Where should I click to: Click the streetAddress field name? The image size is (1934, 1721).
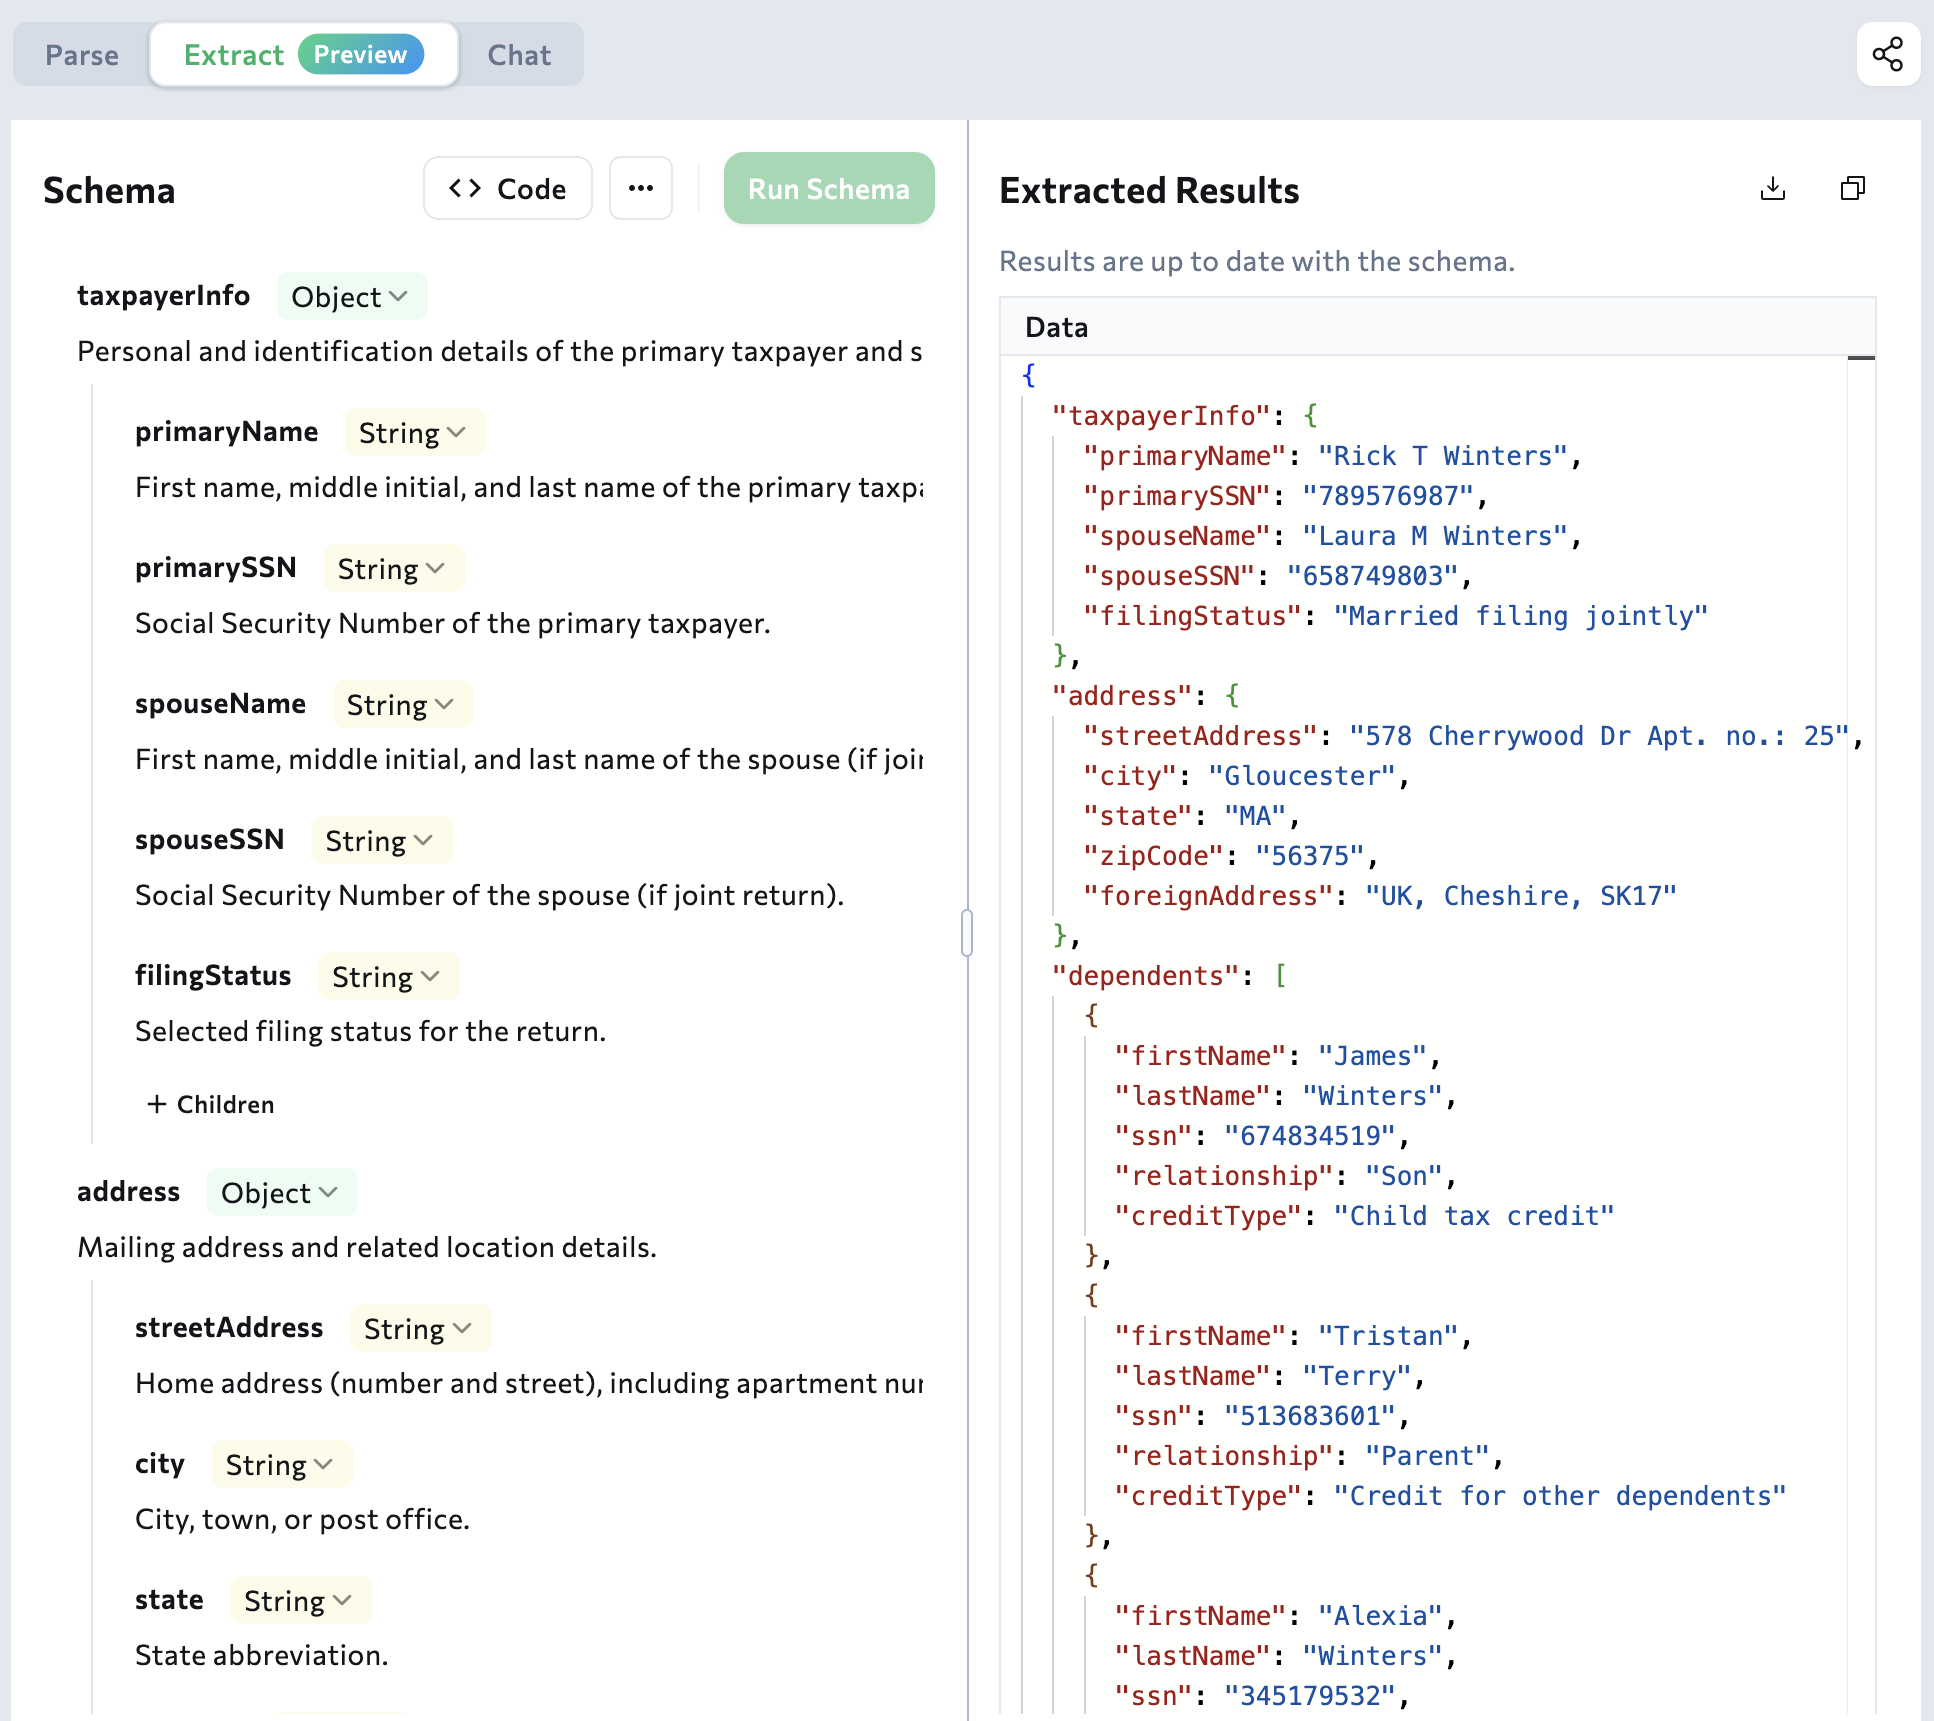pos(229,1328)
